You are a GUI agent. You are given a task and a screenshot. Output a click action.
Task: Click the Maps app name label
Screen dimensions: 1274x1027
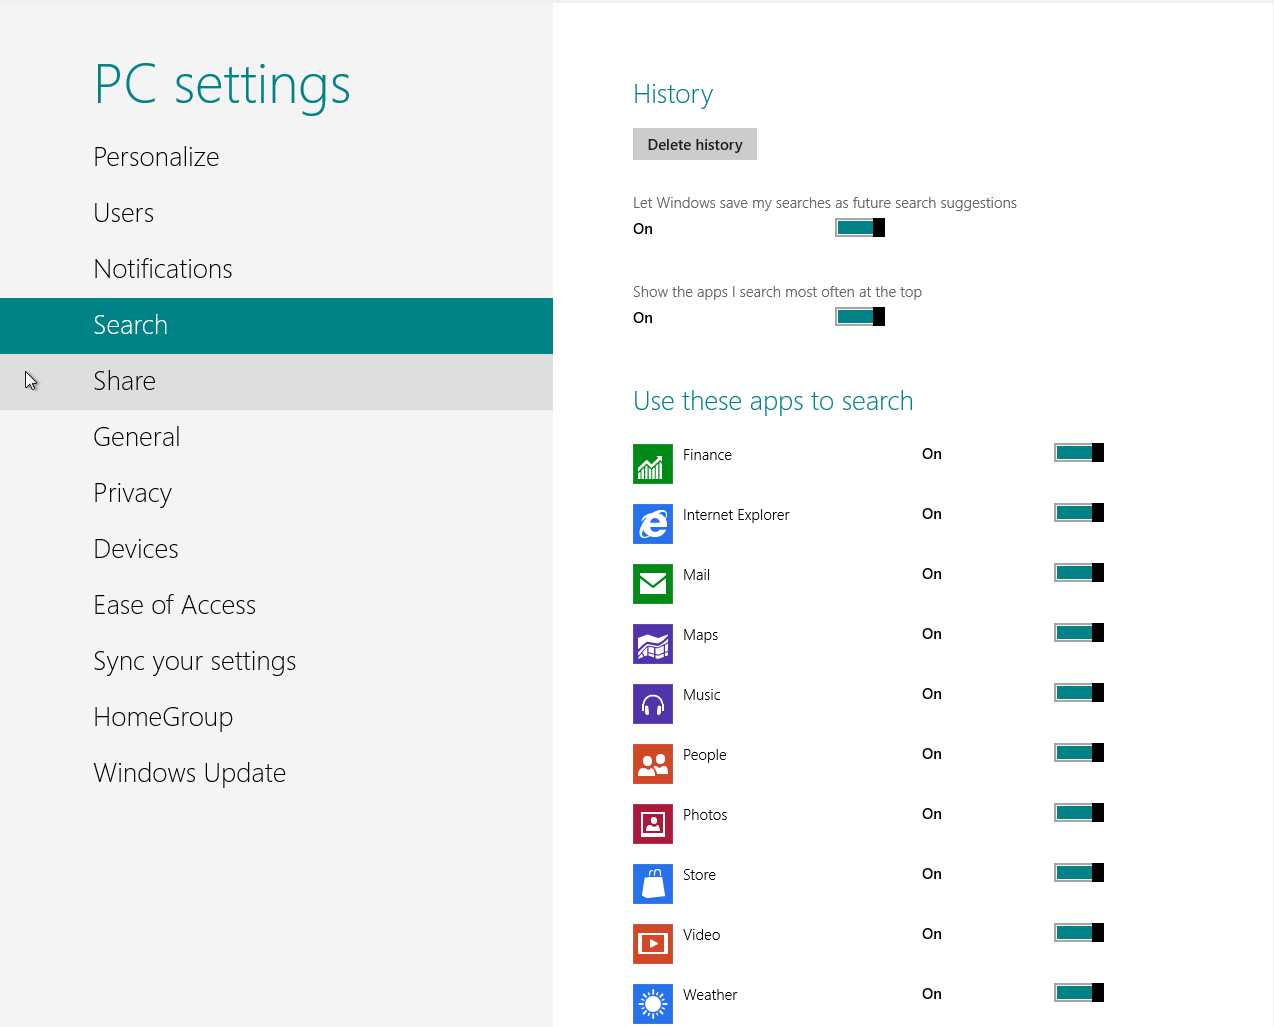pyautogui.click(x=700, y=635)
